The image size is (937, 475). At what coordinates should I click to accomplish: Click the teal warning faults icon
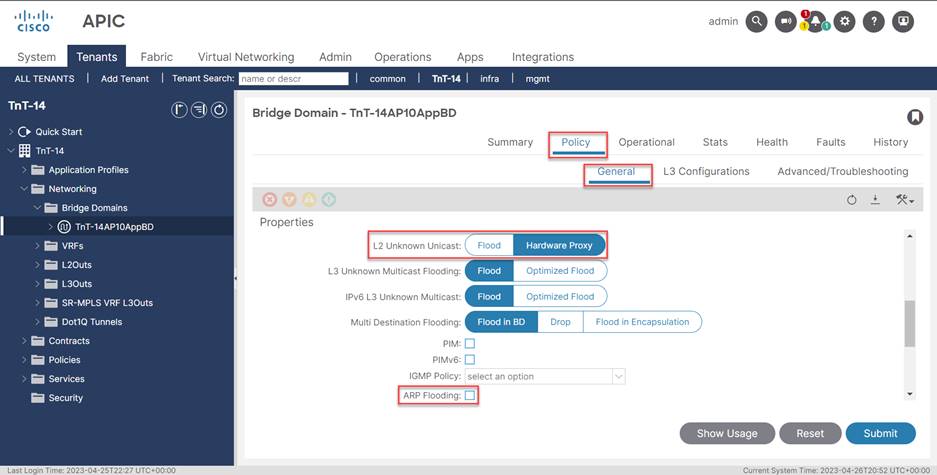pyautogui.click(x=329, y=200)
